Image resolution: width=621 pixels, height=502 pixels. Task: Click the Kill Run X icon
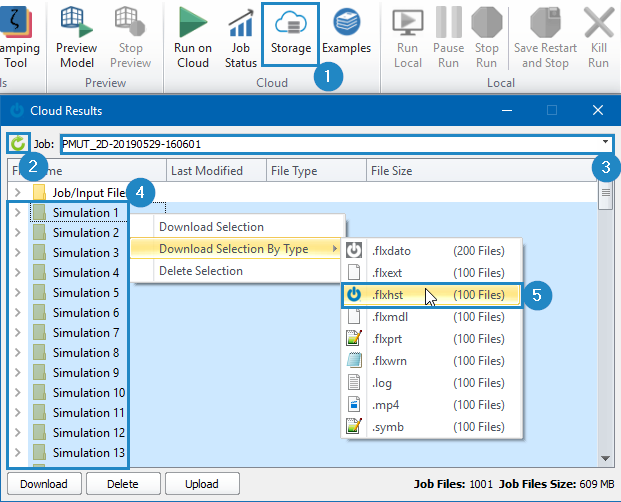[x=598, y=23]
